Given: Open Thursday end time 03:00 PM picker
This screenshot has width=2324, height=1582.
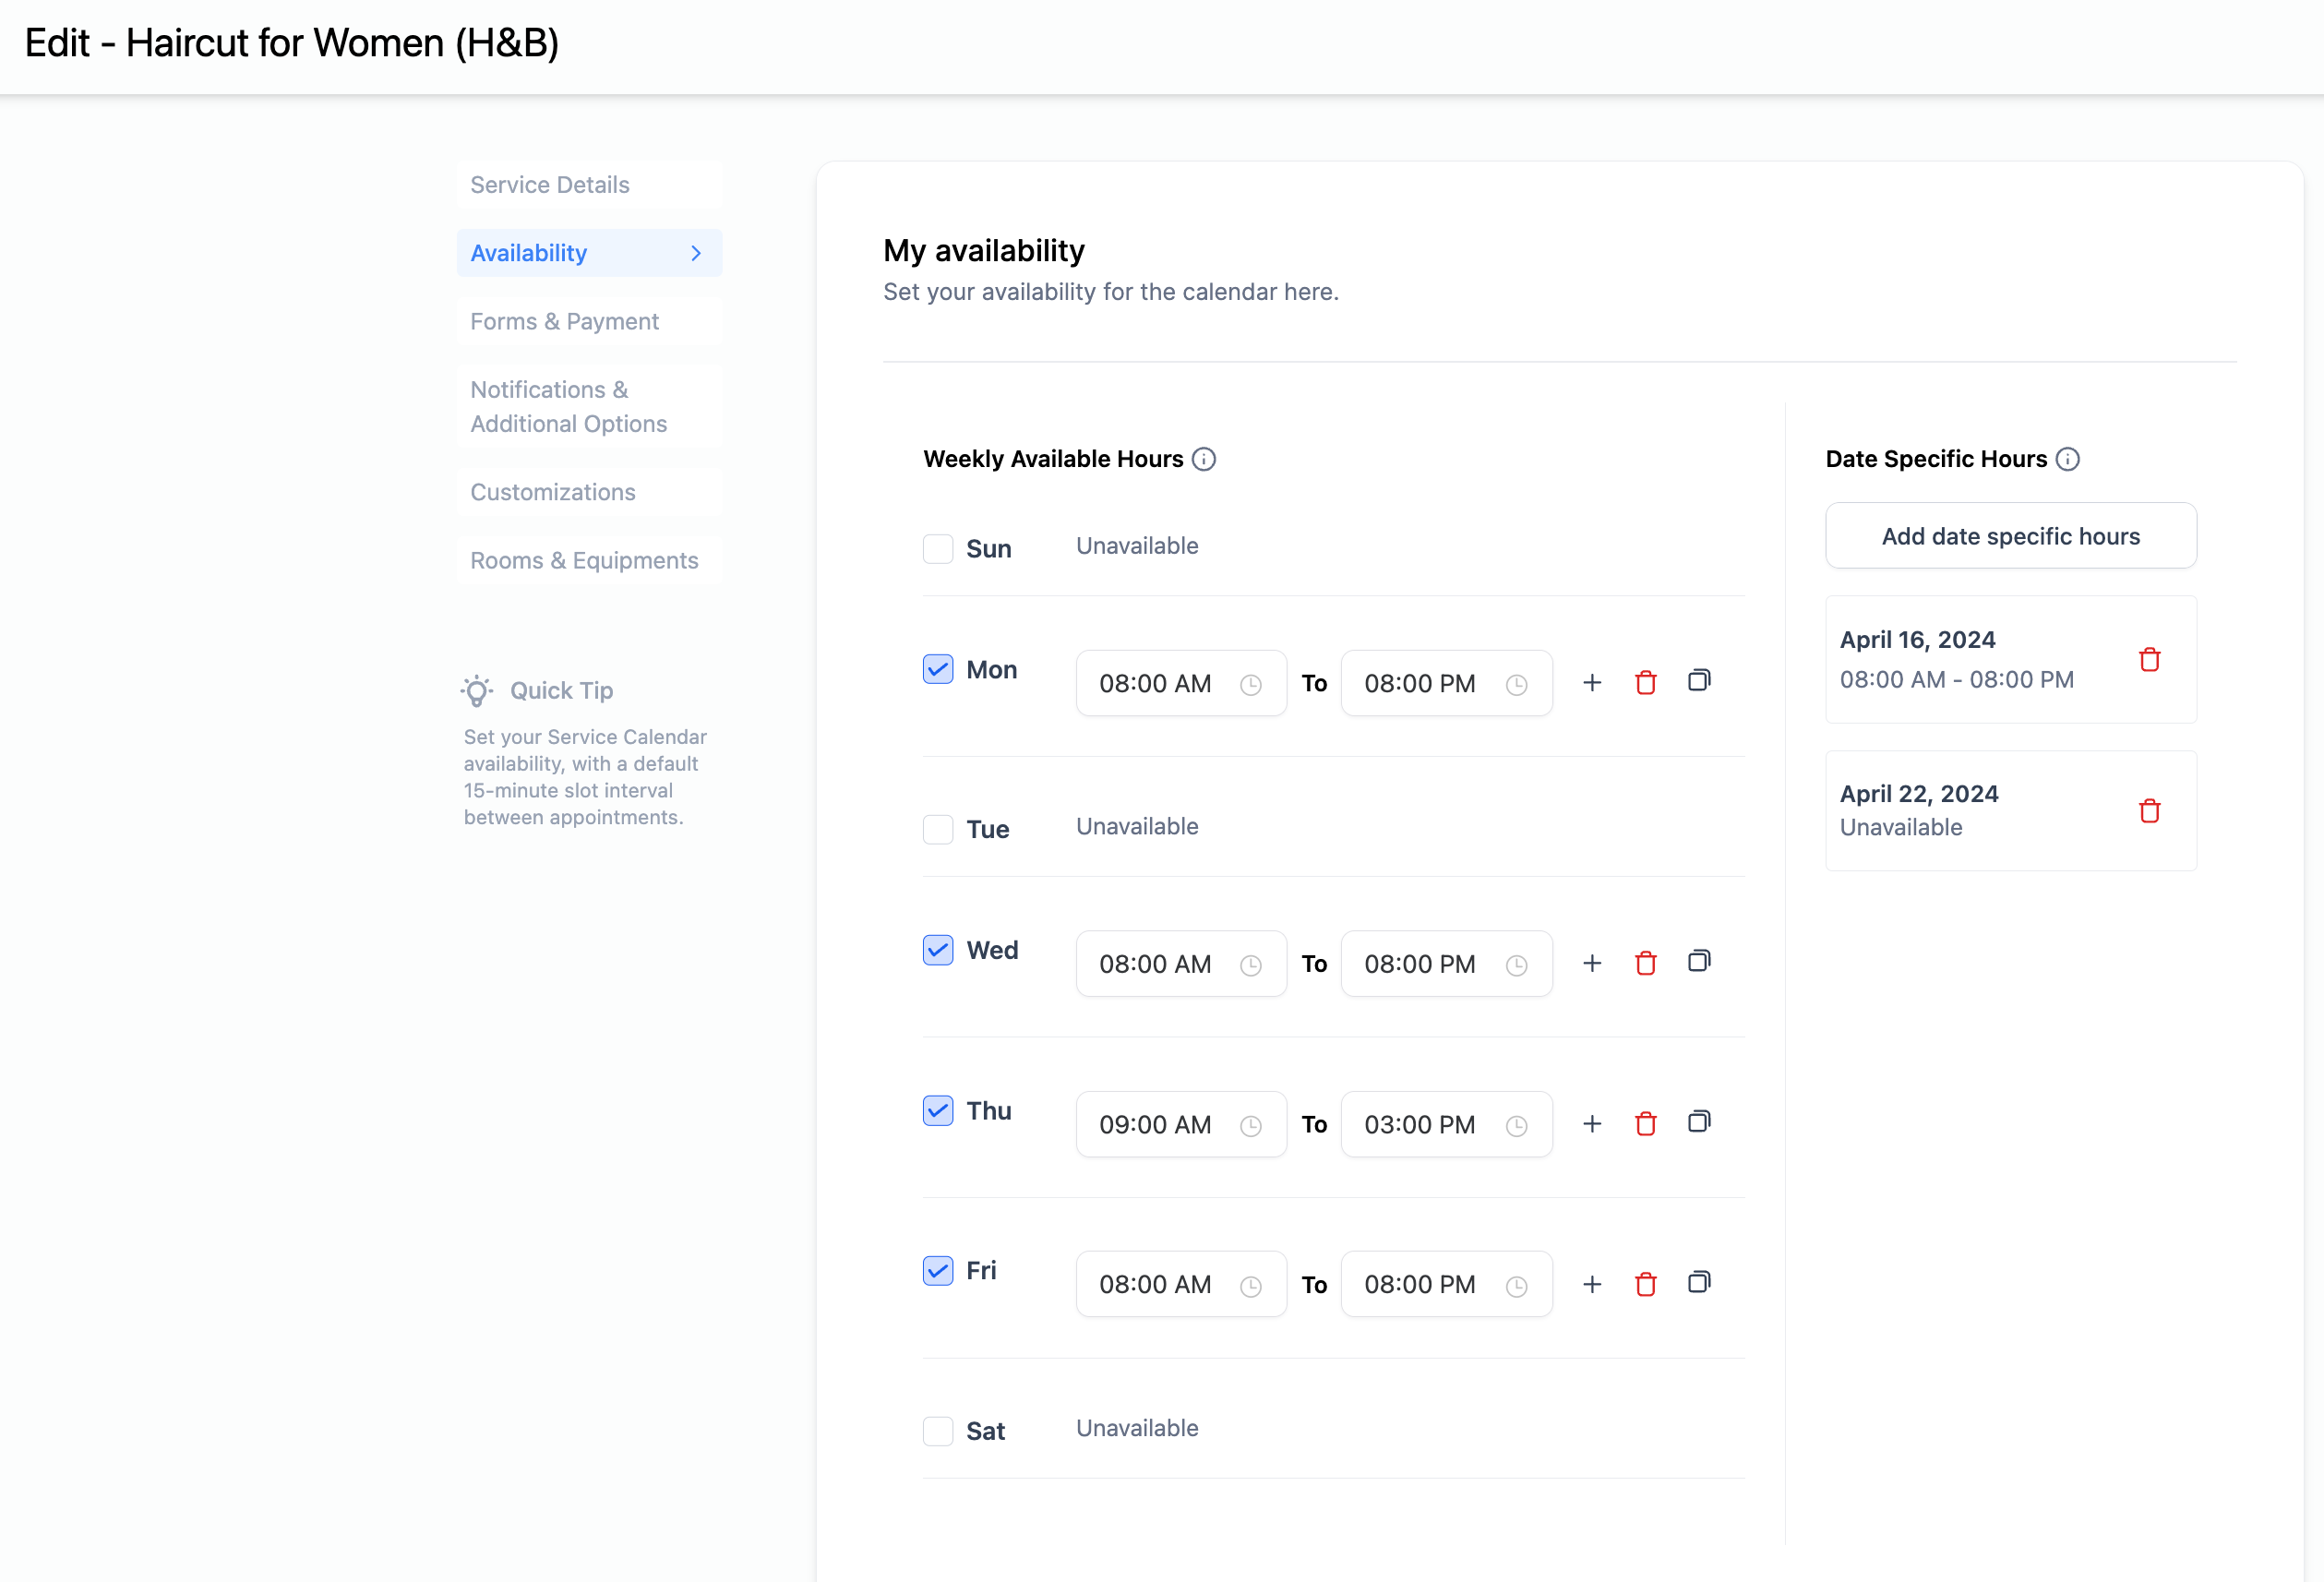Looking at the screenshot, I should pyautogui.click(x=1445, y=1124).
